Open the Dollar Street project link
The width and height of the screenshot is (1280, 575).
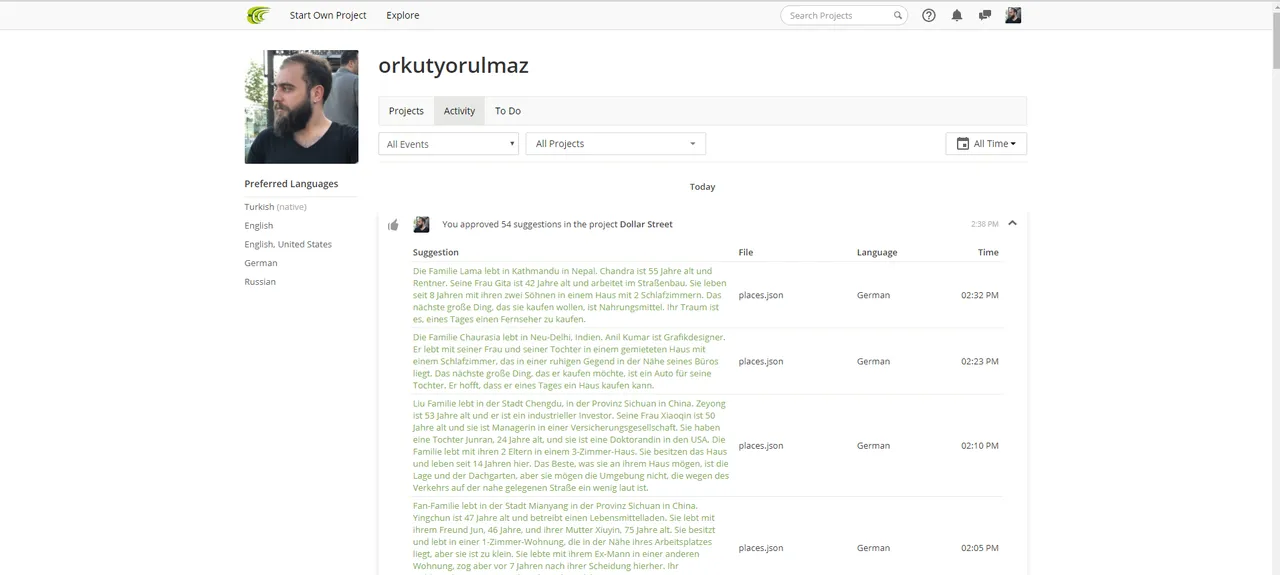click(646, 225)
